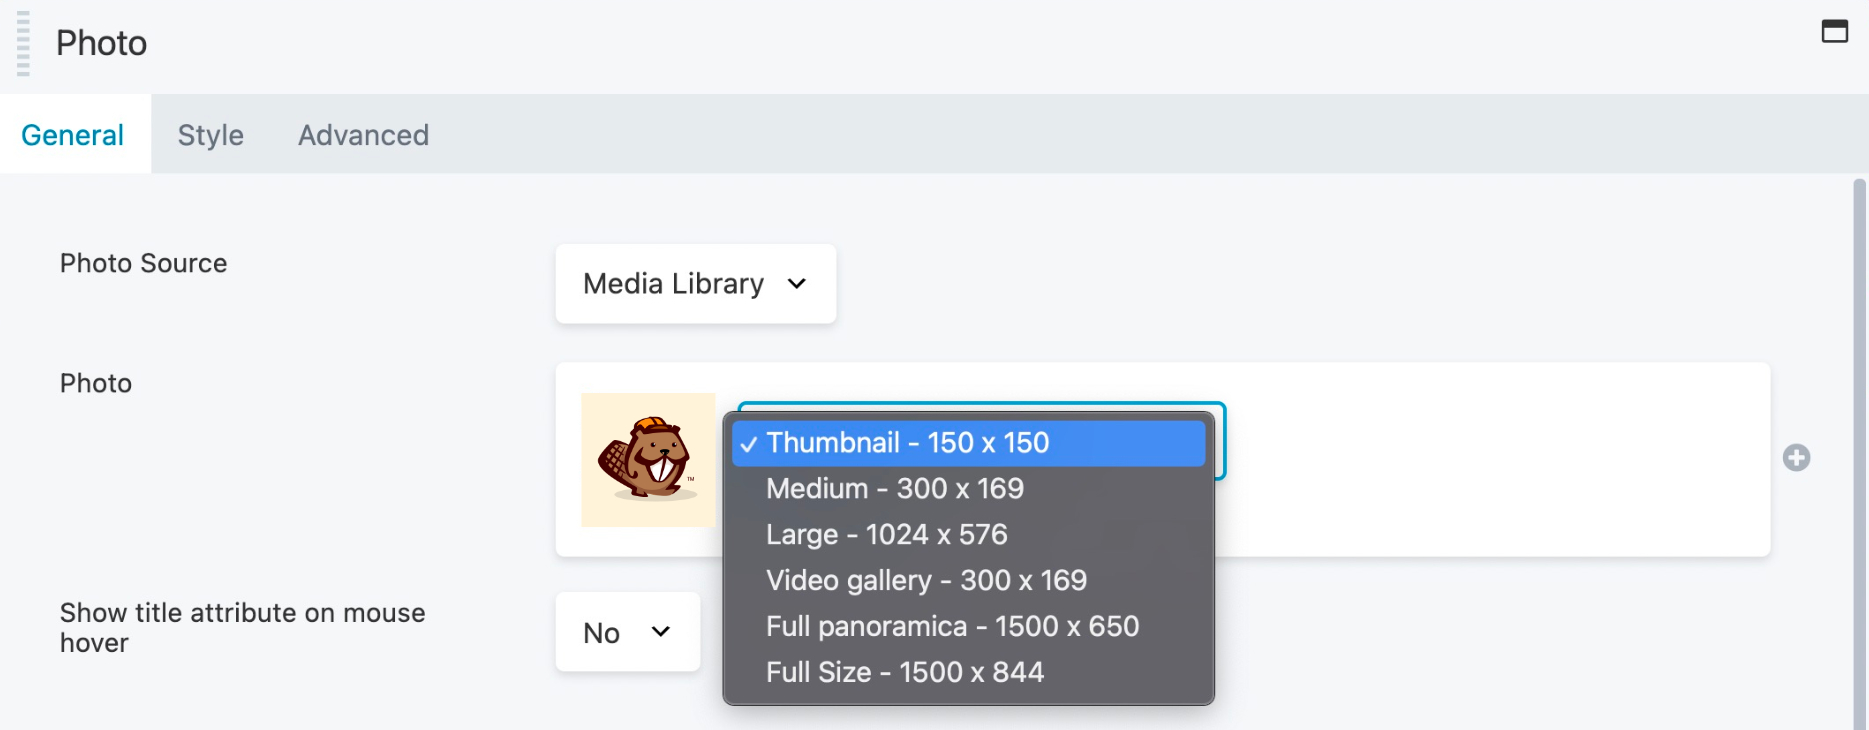Click the Photo Source label

coord(144,263)
